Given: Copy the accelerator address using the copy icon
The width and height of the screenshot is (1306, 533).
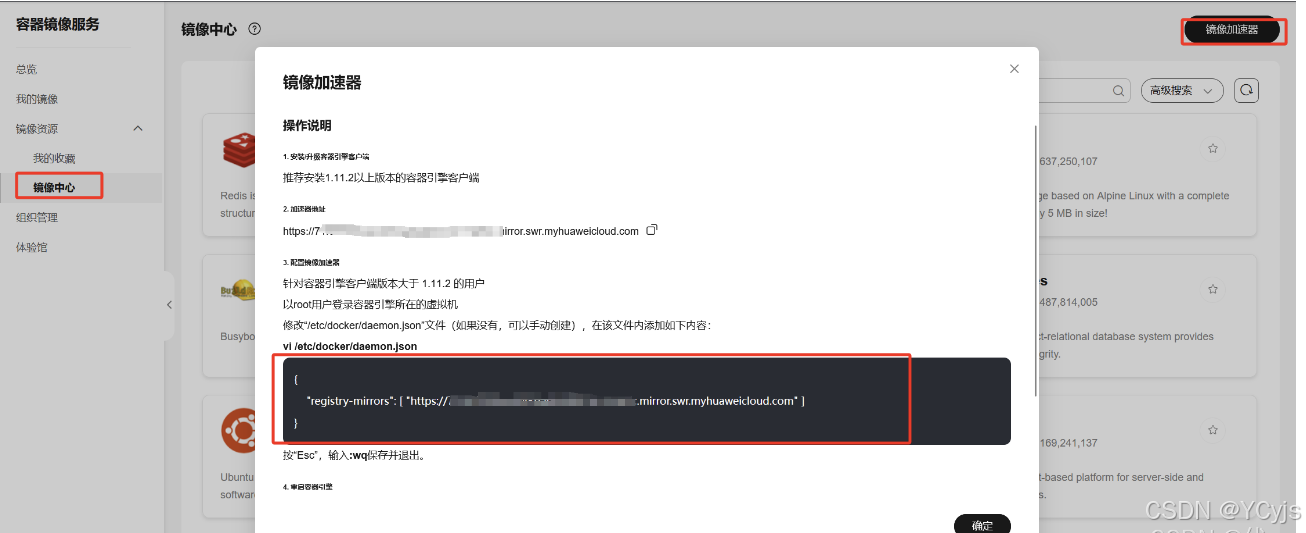Looking at the screenshot, I should pyautogui.click(x=652, y=230).
